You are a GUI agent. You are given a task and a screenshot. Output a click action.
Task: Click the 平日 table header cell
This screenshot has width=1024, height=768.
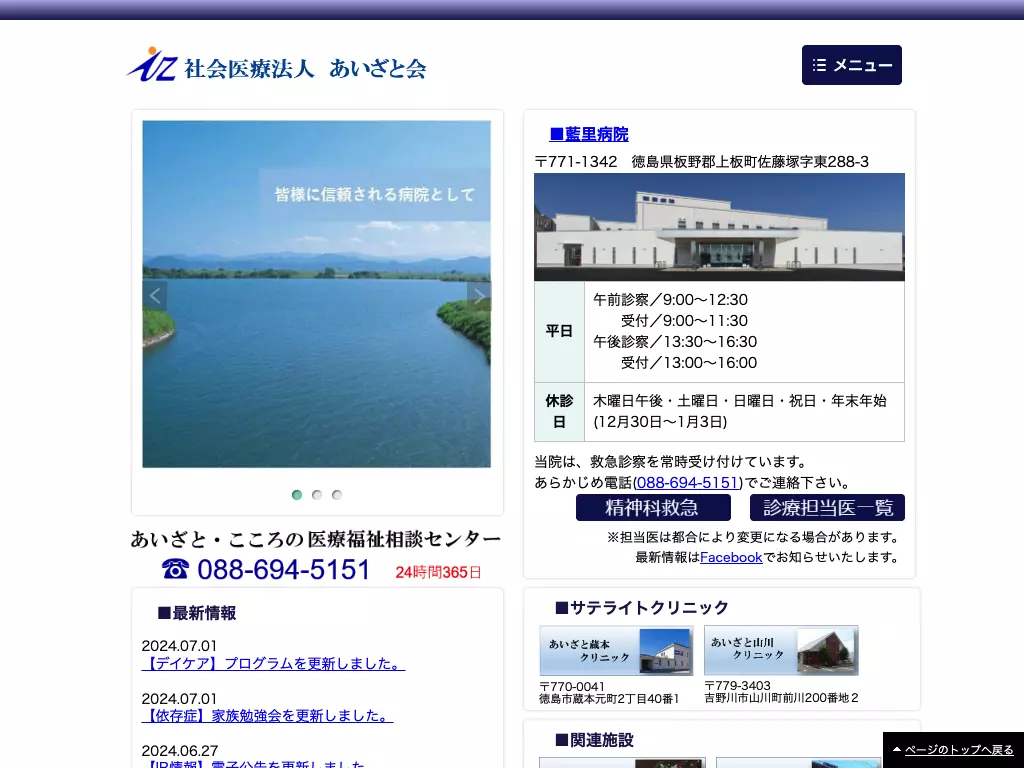[559, 331]
